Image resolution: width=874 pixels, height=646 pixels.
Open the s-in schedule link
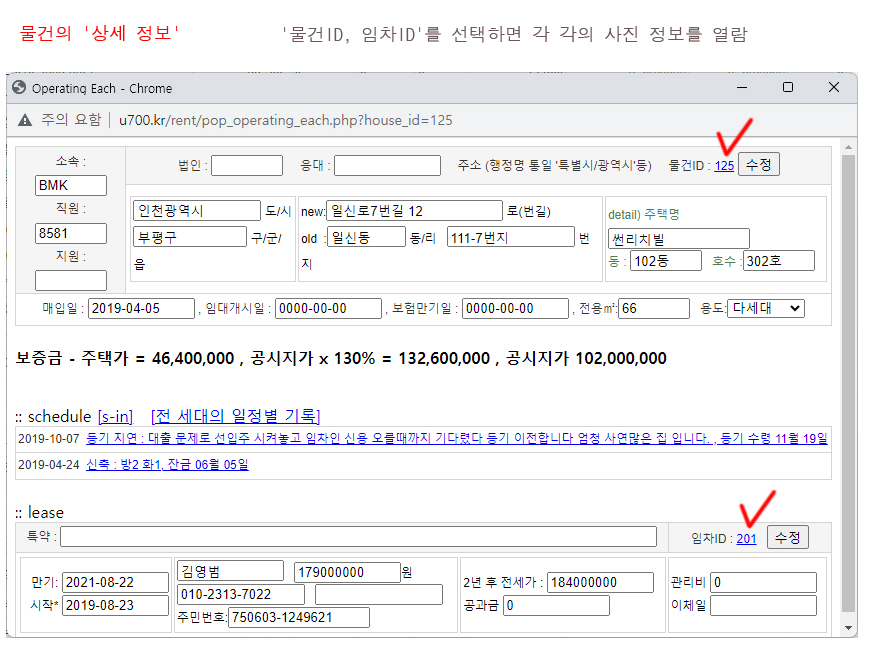tap(115, 415)
